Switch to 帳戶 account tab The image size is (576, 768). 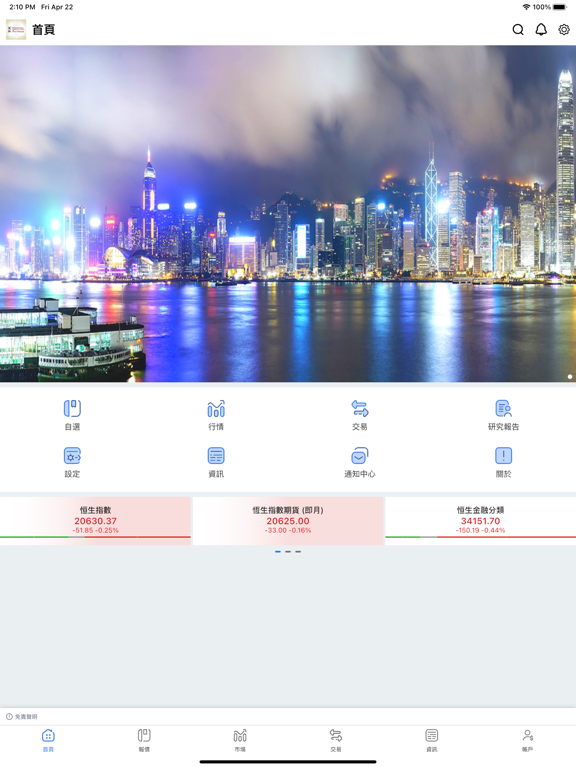coord(528,740)
